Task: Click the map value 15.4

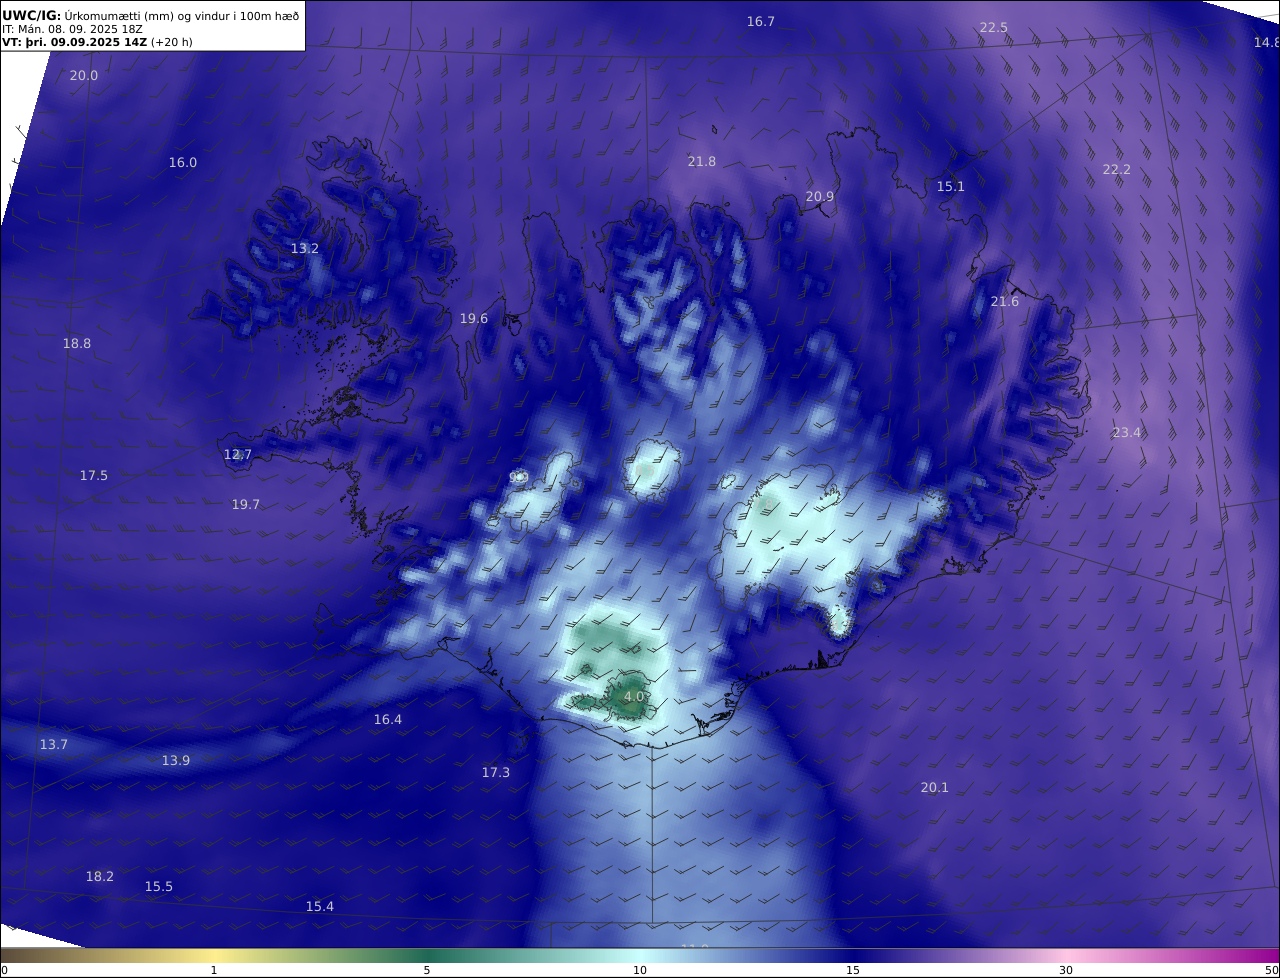Action: (x=320, y=907)
